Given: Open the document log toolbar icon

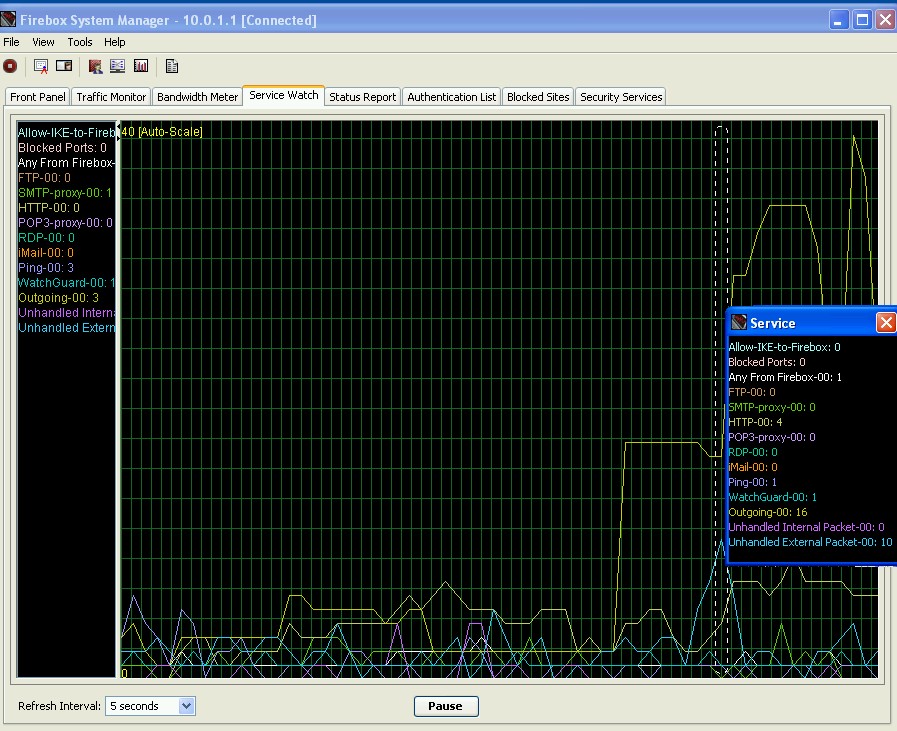Looking at the screenshot, I should coord(172,66).
